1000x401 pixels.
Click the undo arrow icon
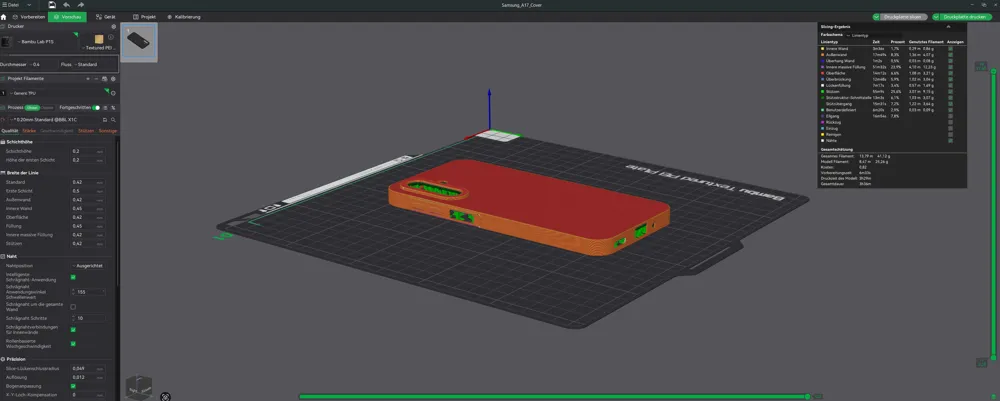pyautogui.click(x=67, y=4)
